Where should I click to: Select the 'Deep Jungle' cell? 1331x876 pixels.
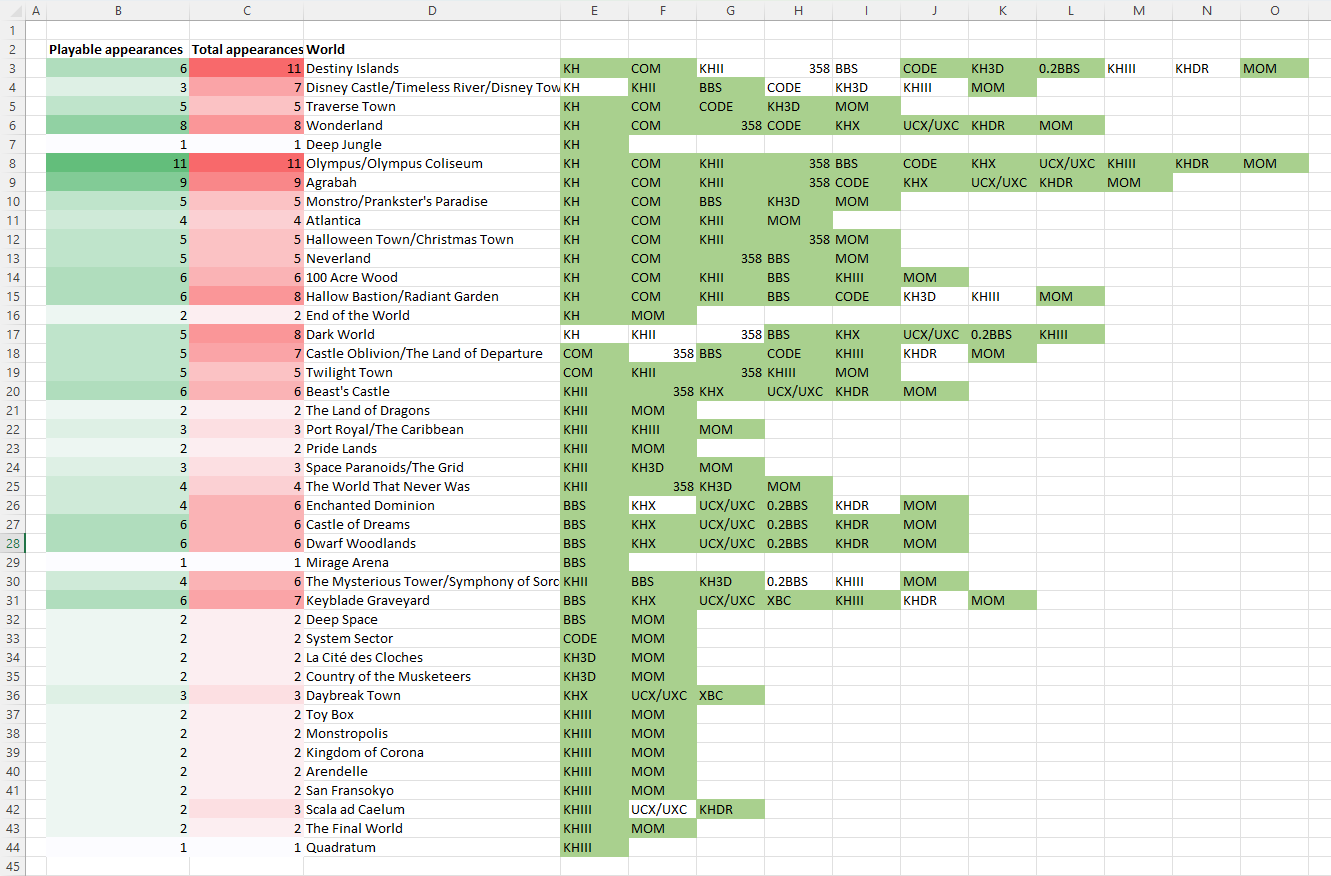(432, 144)
